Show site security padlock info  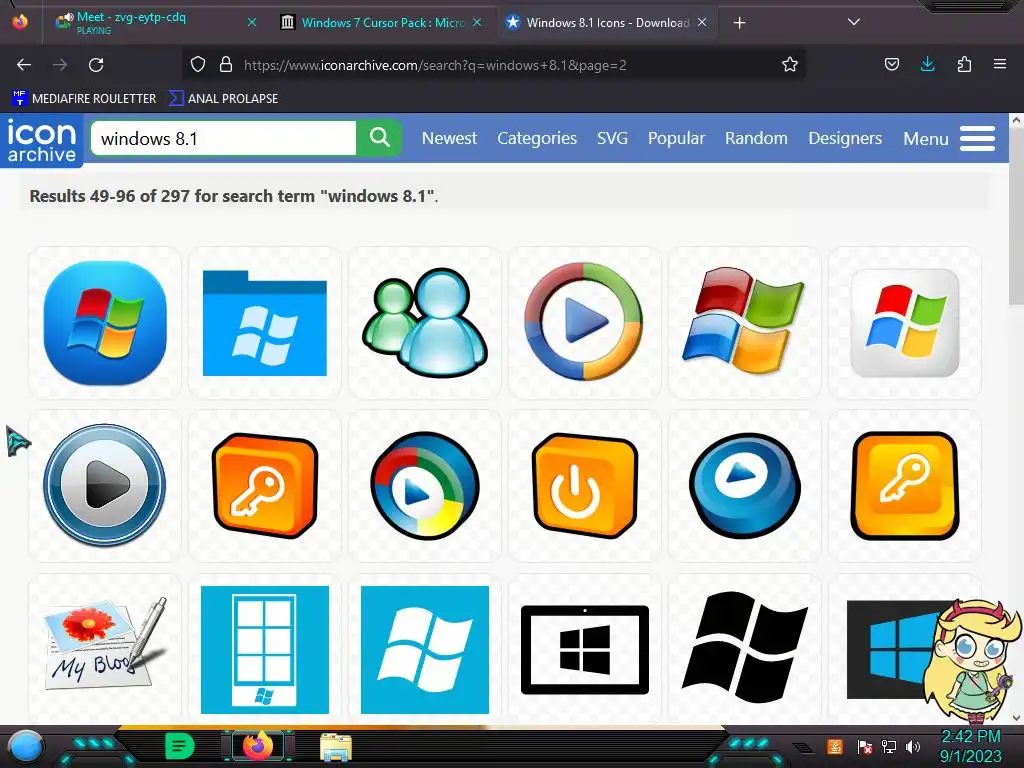click(x=226, y=64)
